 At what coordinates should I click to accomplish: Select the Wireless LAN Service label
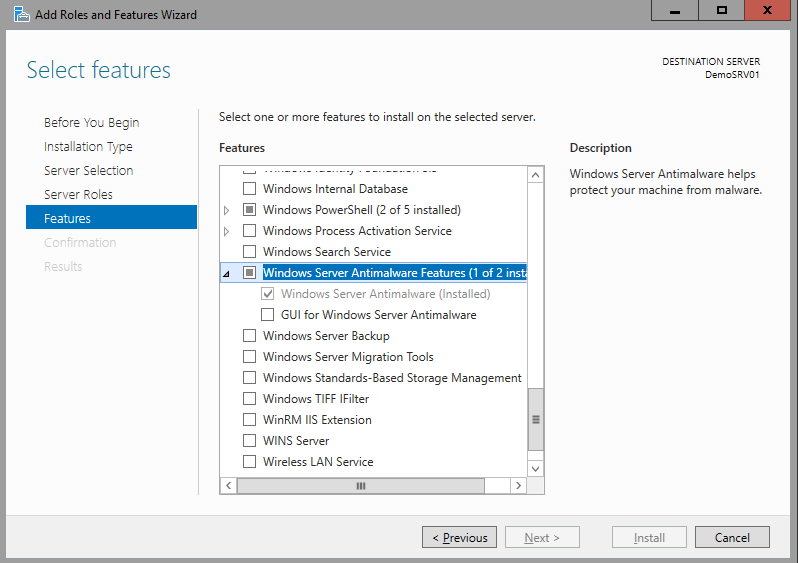[318, 461]
